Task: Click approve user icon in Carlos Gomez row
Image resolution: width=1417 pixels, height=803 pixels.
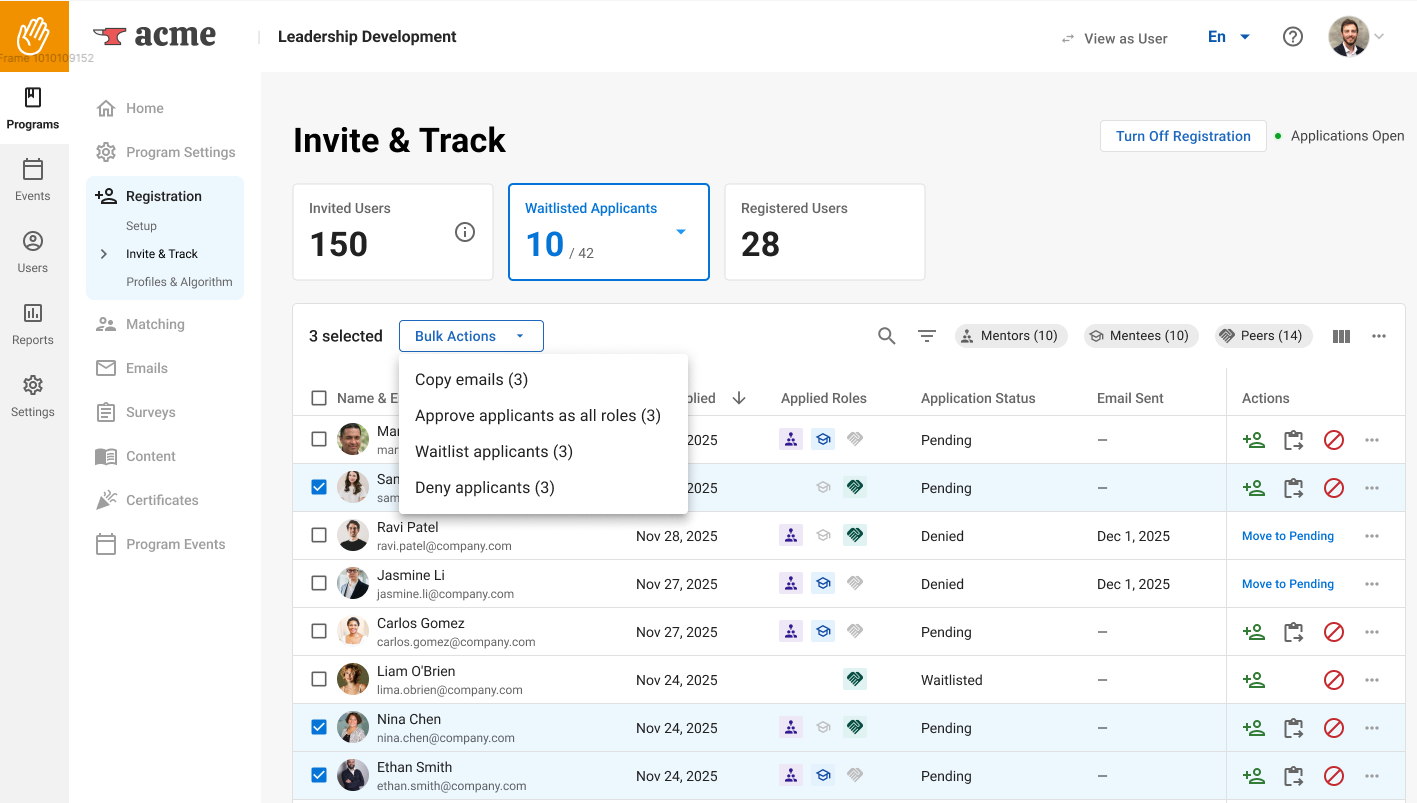Action: (1253, 632)
